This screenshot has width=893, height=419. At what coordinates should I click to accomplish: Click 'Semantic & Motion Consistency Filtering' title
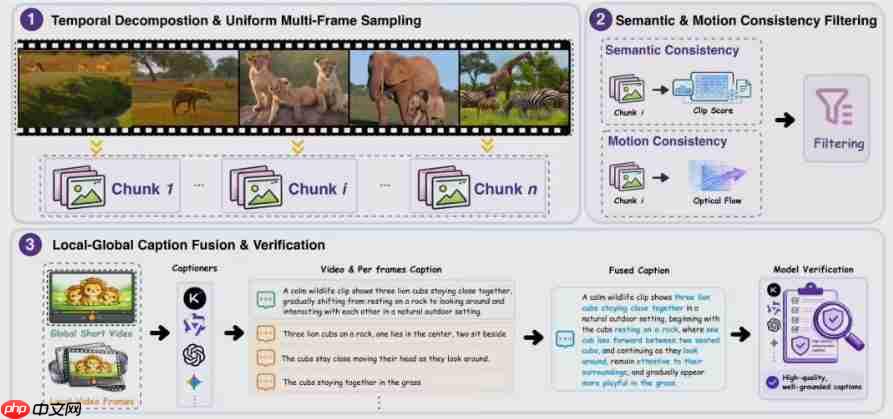(x=746, y=21)
